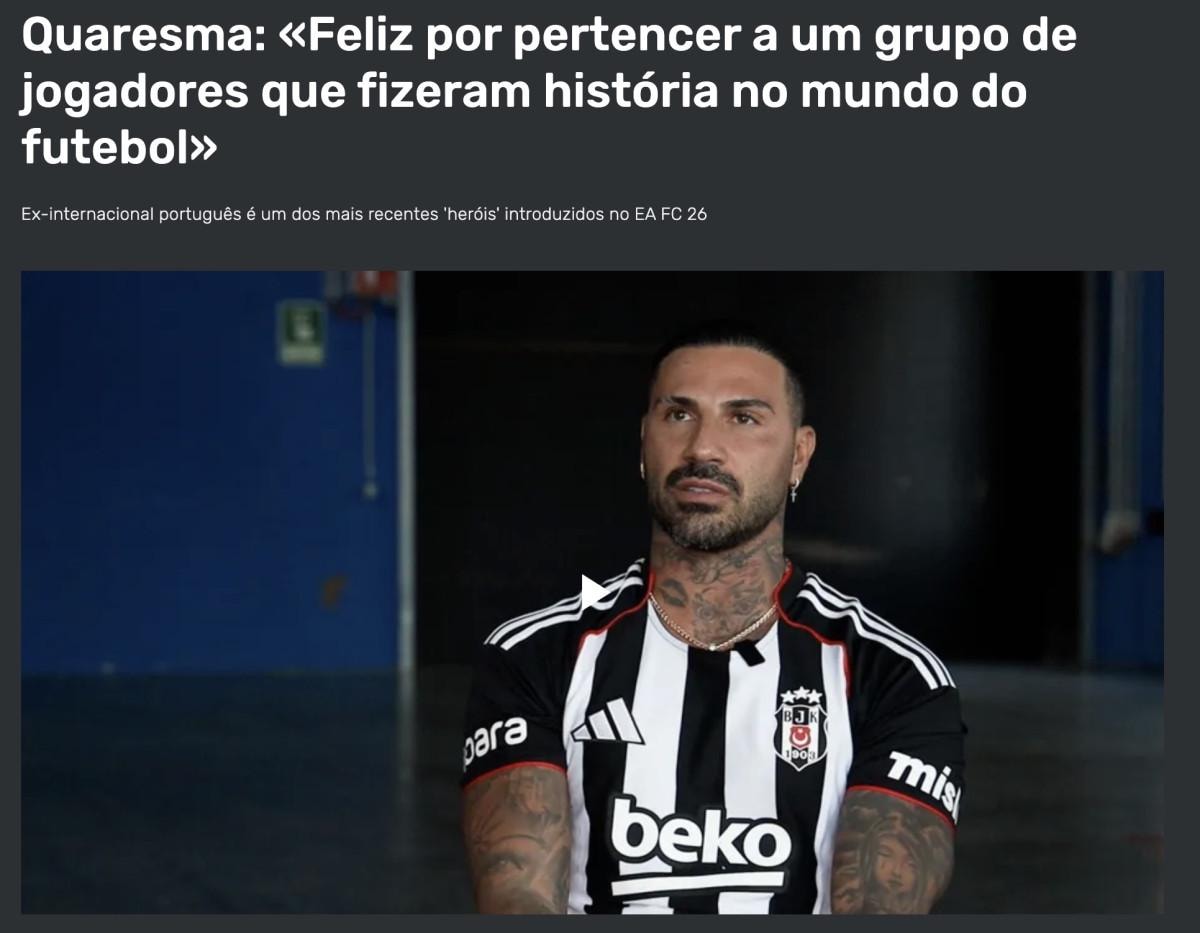The height and width of the screenshot is (933, 1200).
Task: Play the Quaresma interview video
Action: [x=594, y=591]
